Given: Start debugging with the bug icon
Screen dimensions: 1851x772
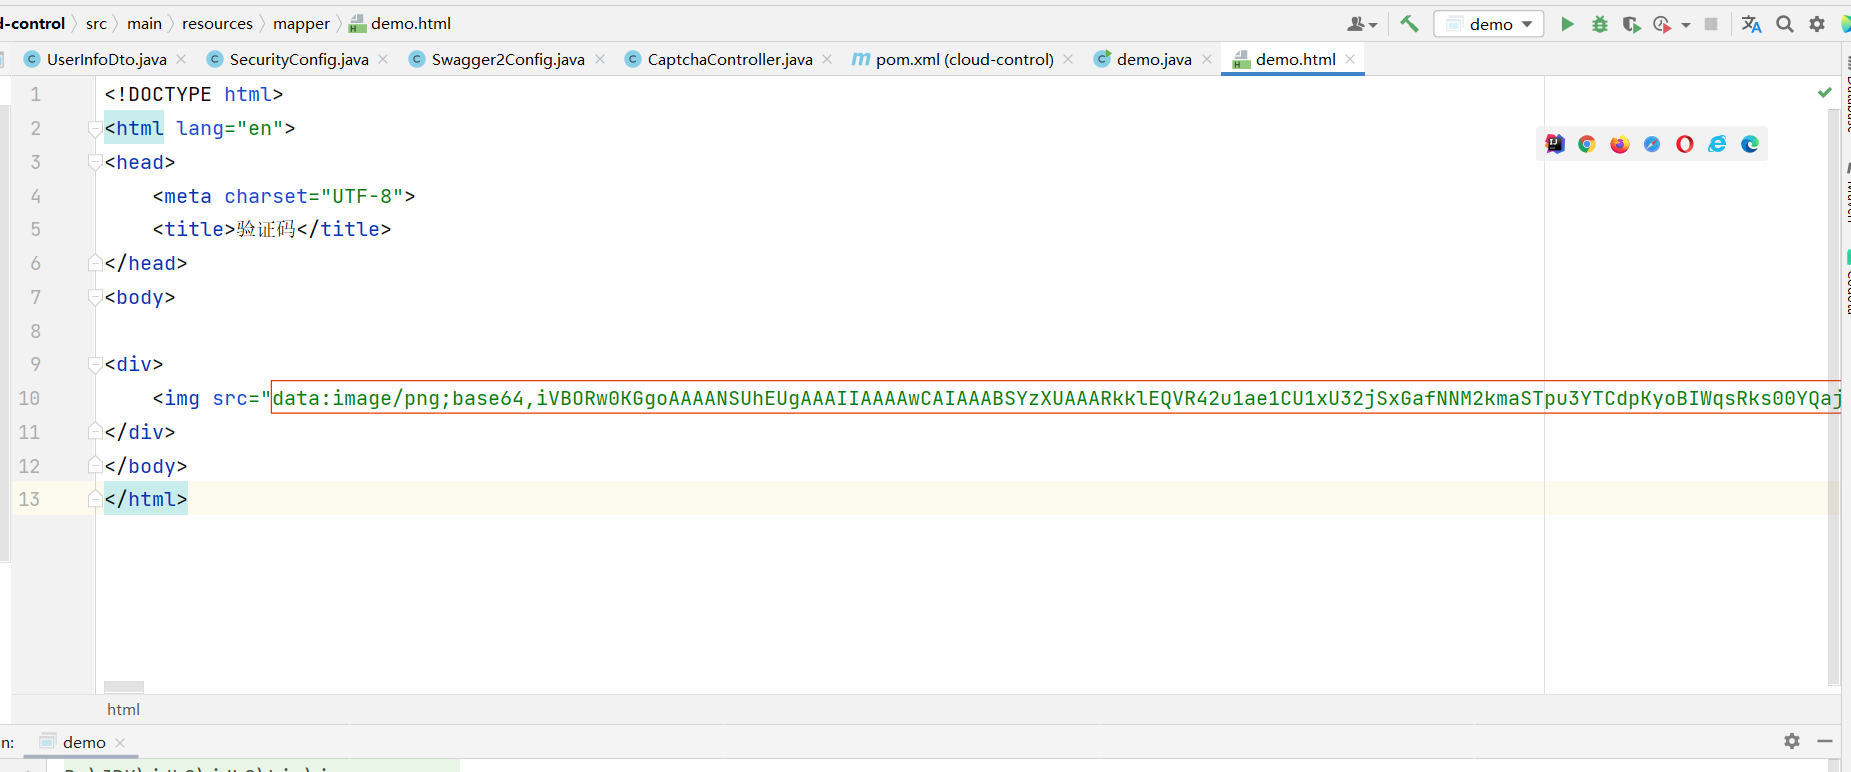Looking at the screenshot, I should (1600, 24).
